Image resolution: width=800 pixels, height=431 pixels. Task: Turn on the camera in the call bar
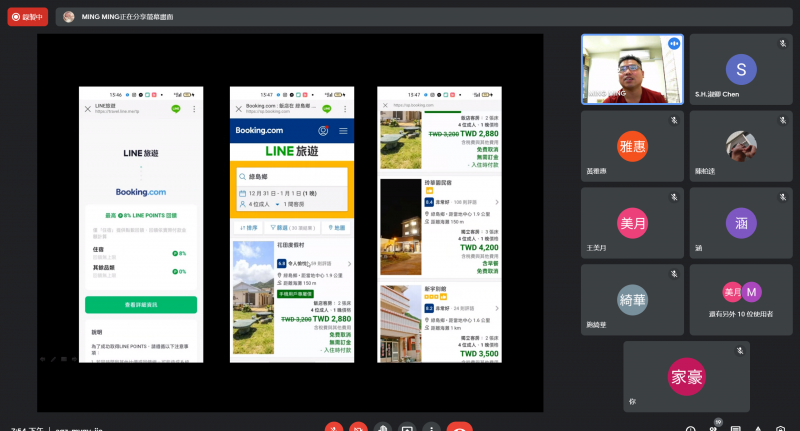(360, 428)
